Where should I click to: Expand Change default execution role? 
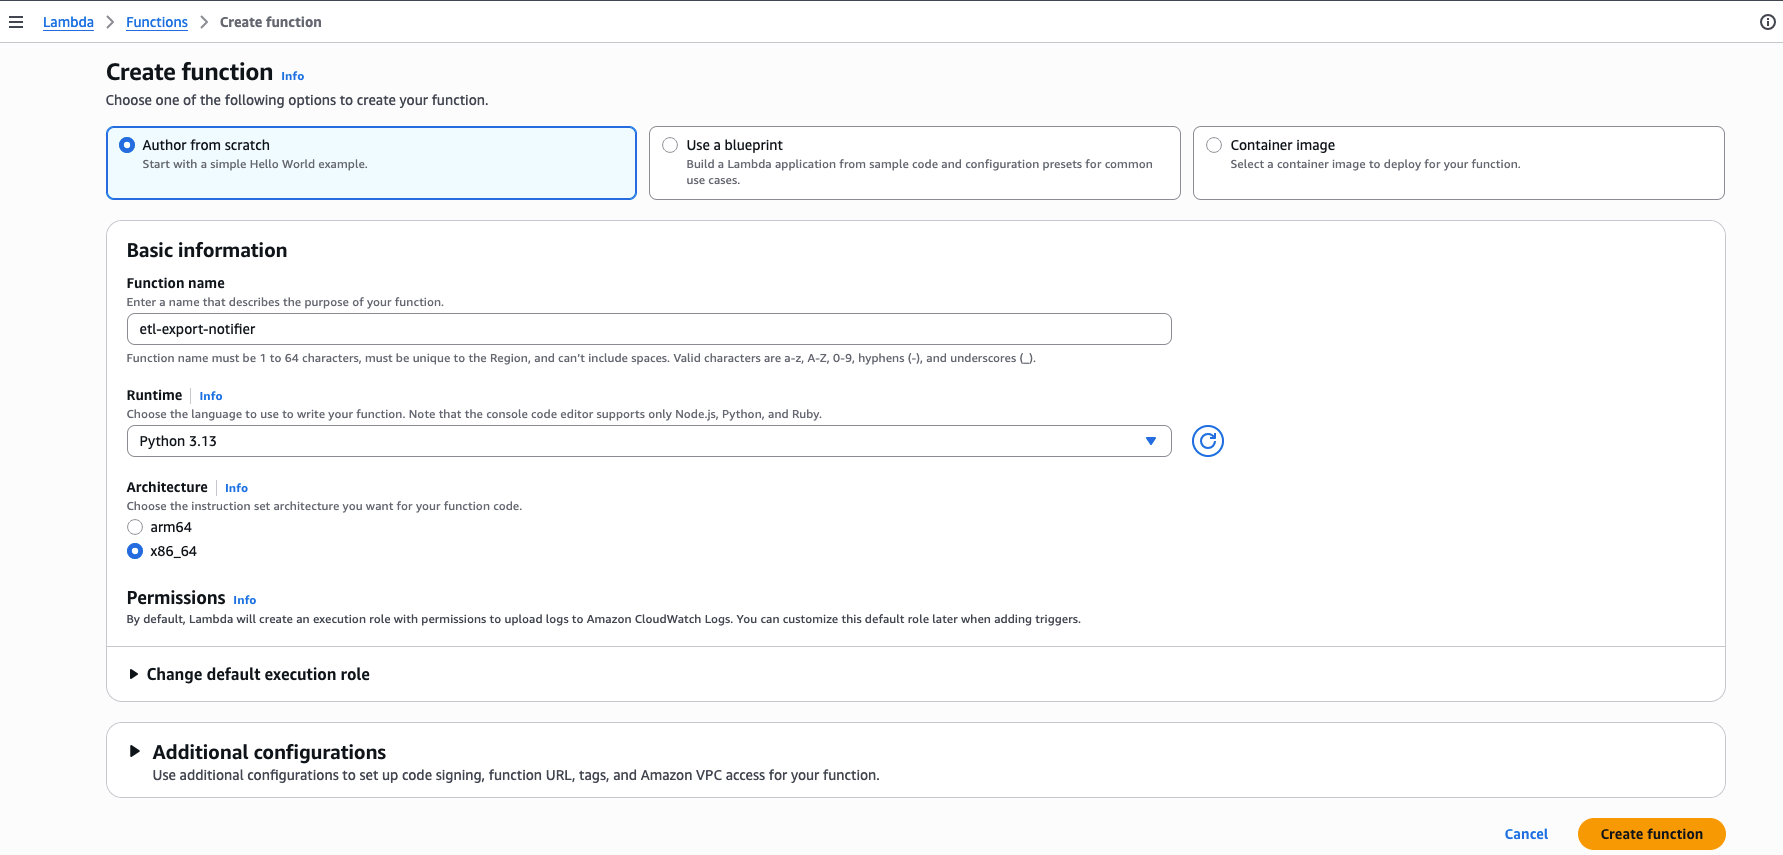point(249,674)
